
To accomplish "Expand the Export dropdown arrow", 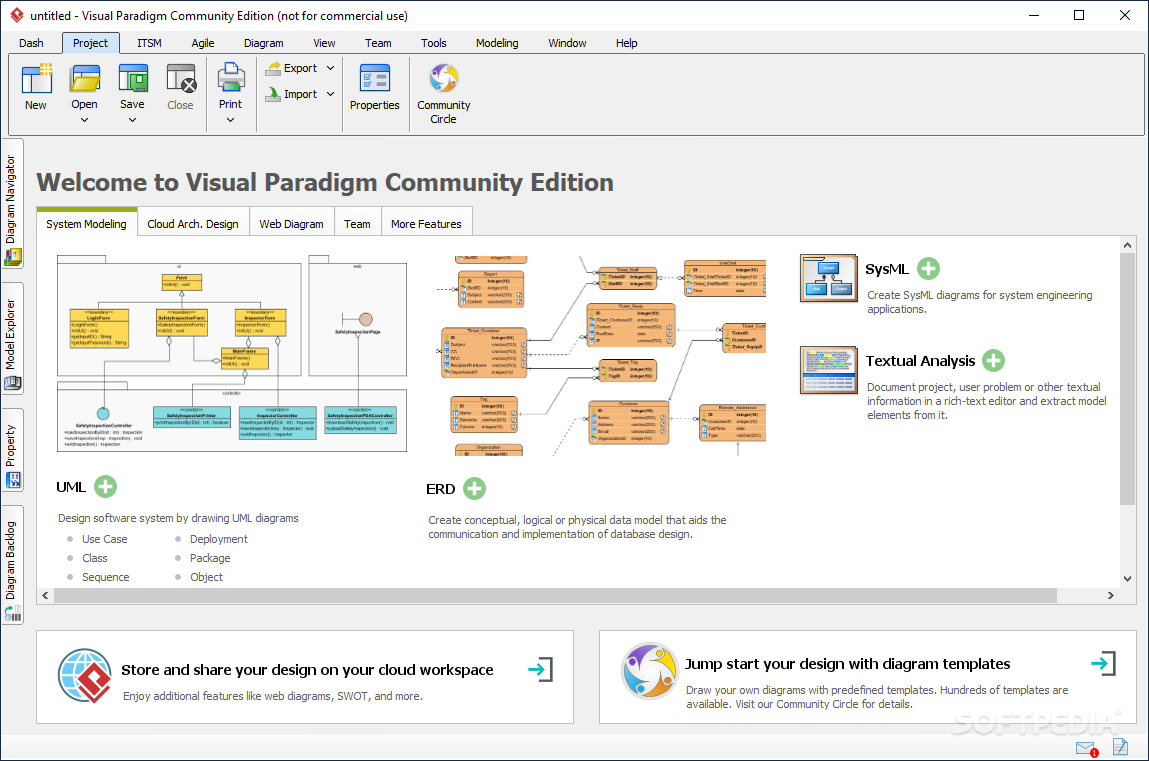I will click(x=330, y=68).
